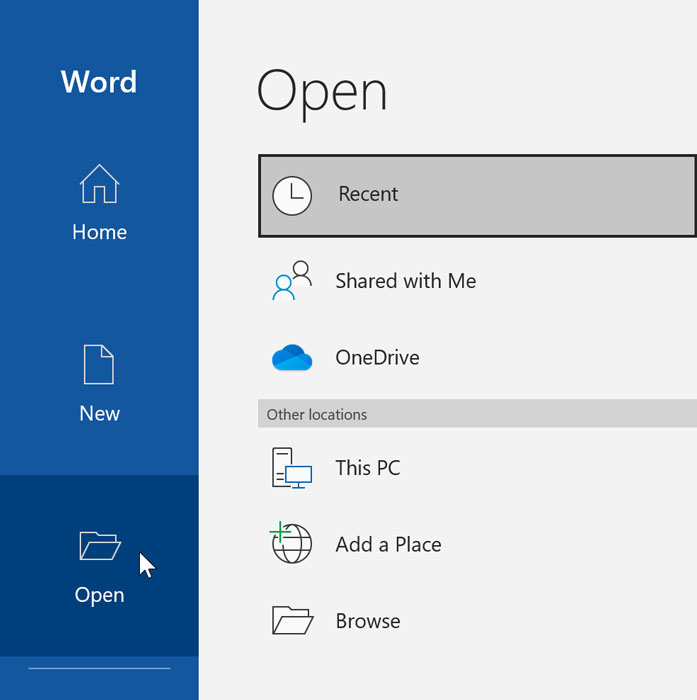
Task: Click the blue OneDrive cloud icon
Action: pyautogui.click(x=292, y=358)
